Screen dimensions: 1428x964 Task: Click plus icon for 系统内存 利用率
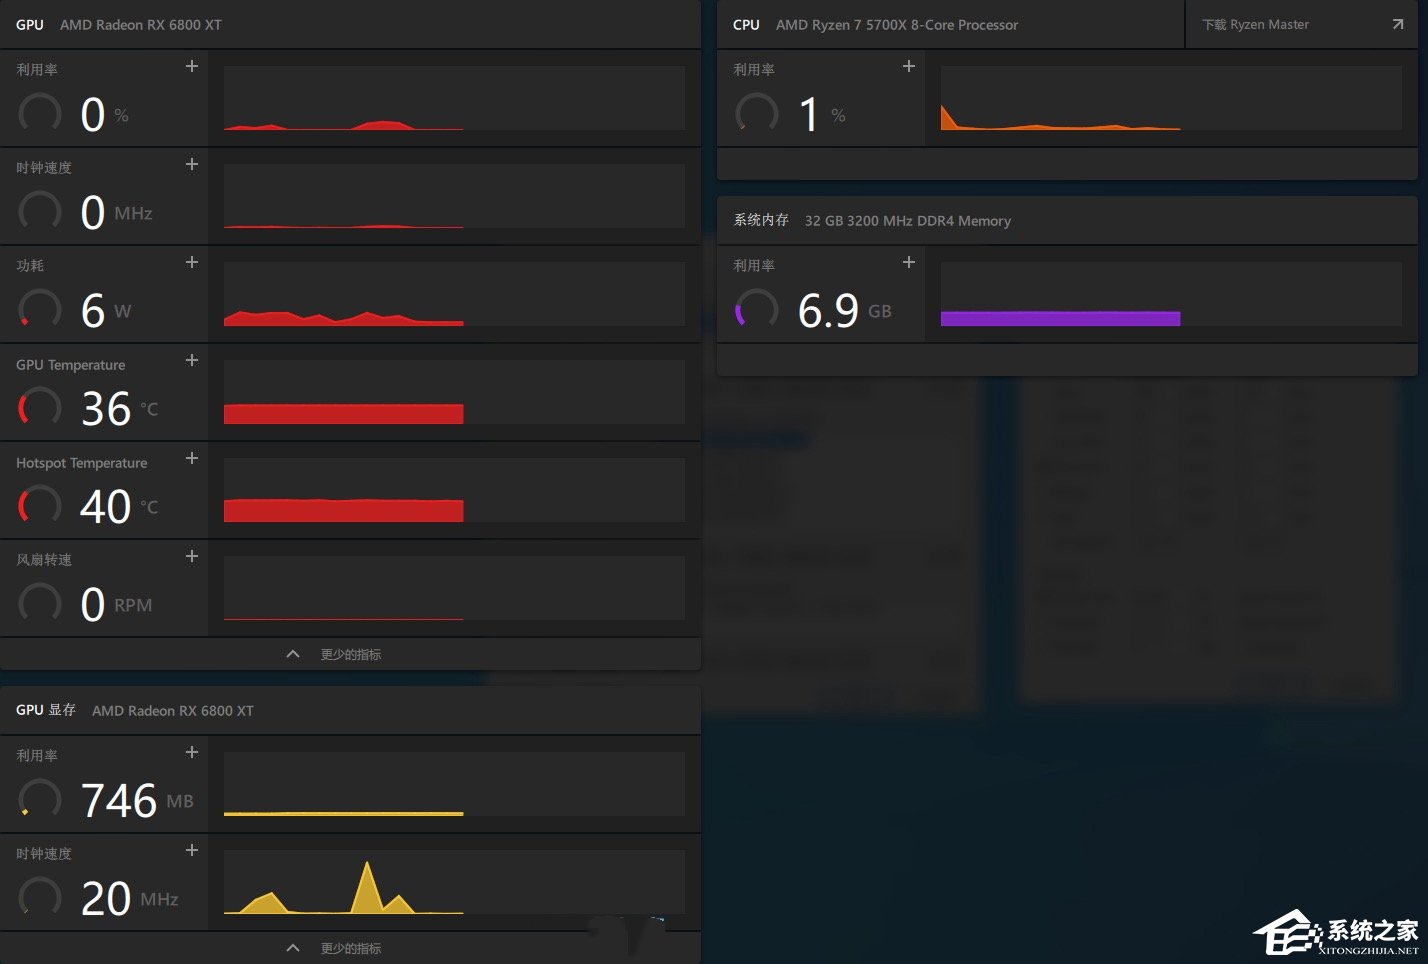click(x=909, y=262)
